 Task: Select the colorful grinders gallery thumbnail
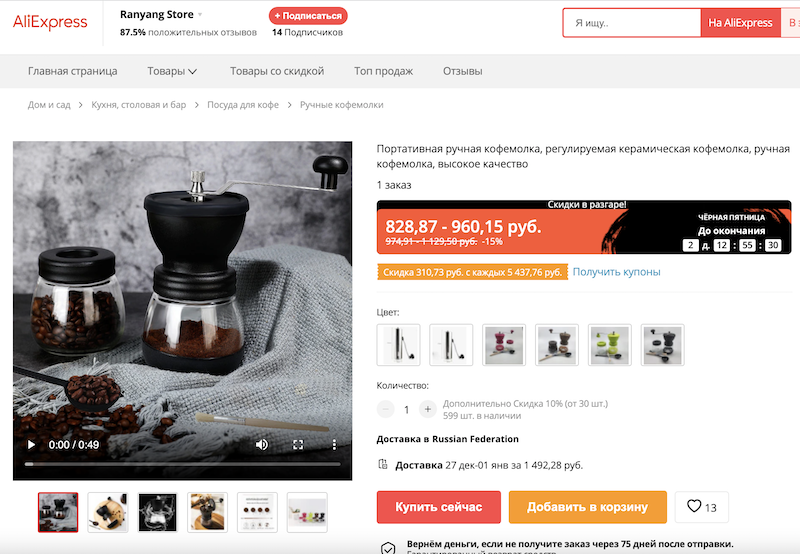307,512
